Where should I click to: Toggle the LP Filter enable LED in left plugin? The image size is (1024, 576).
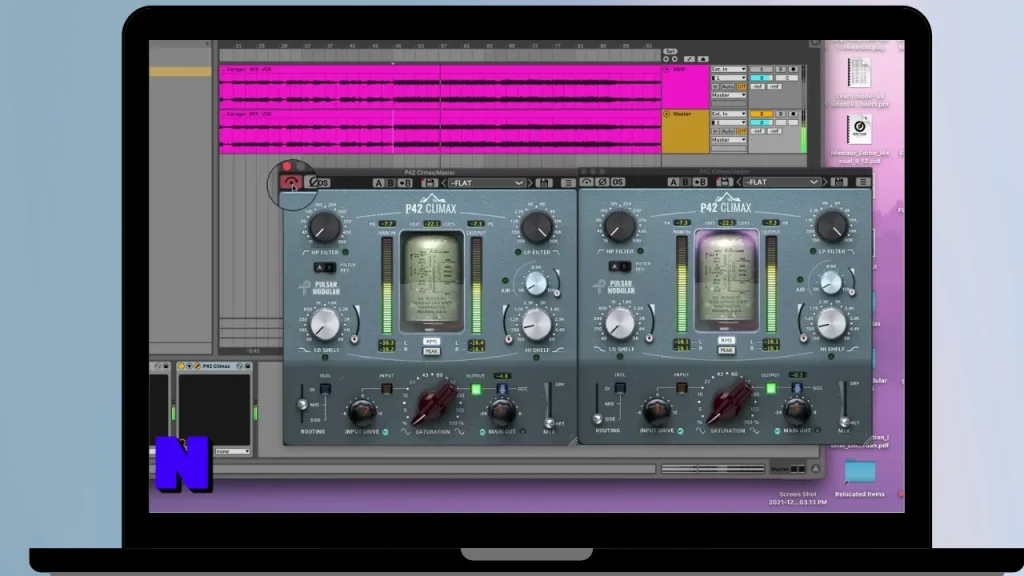coord(518,252)
